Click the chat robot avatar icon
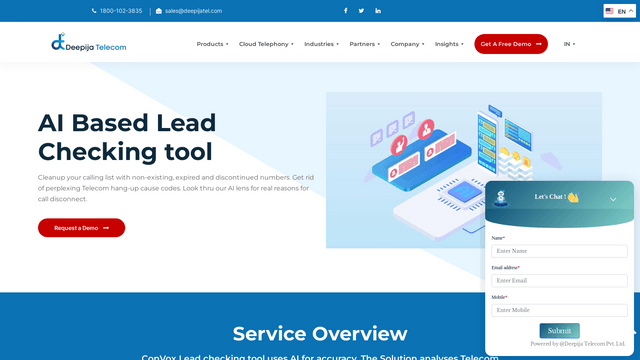640x360 pixels. (501, 198)
